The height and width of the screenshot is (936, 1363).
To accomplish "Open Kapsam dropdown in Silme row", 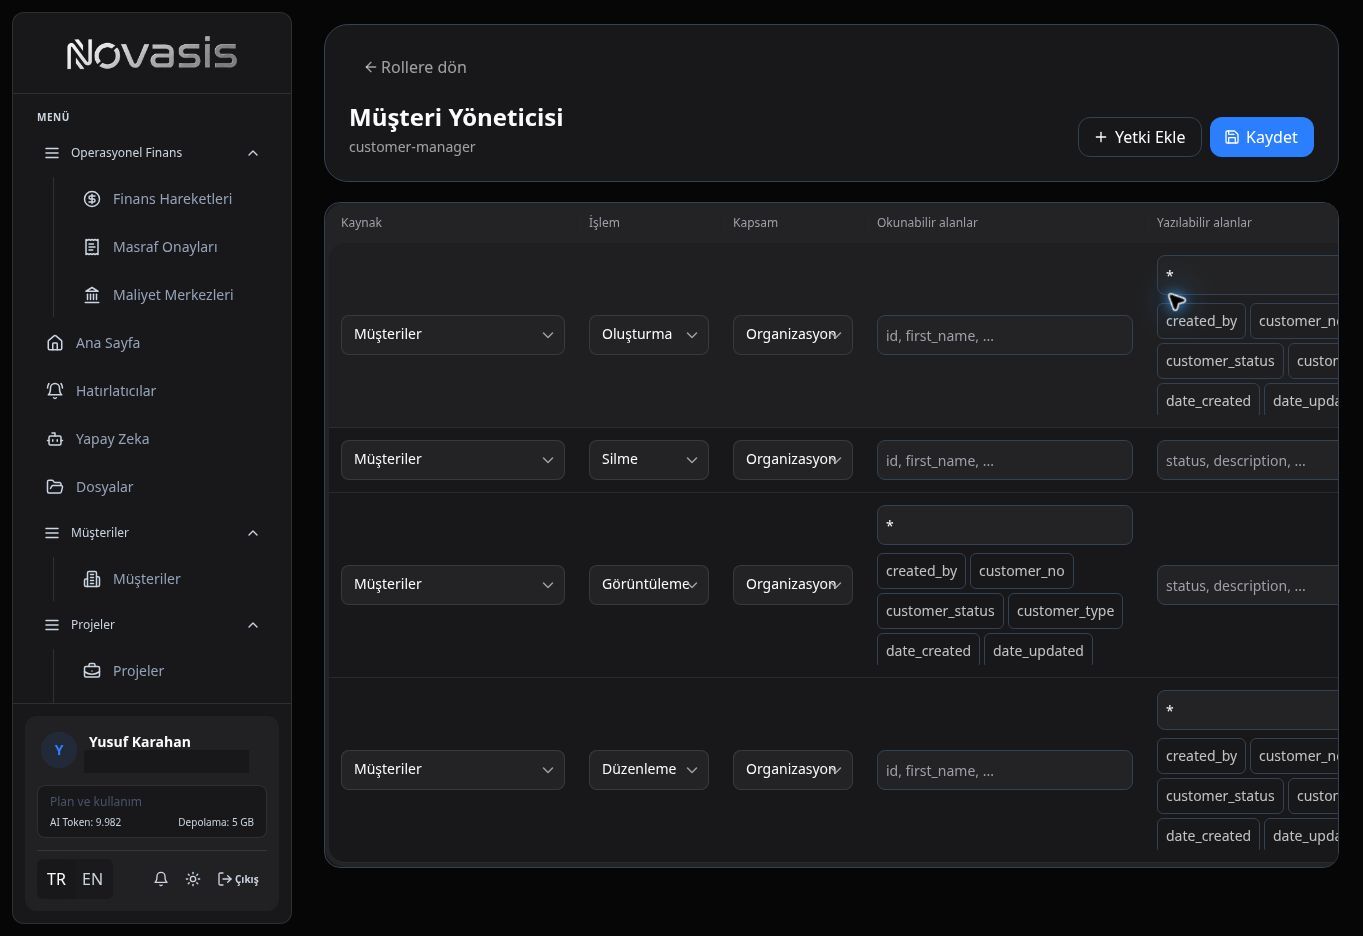I will click(793, 460).
